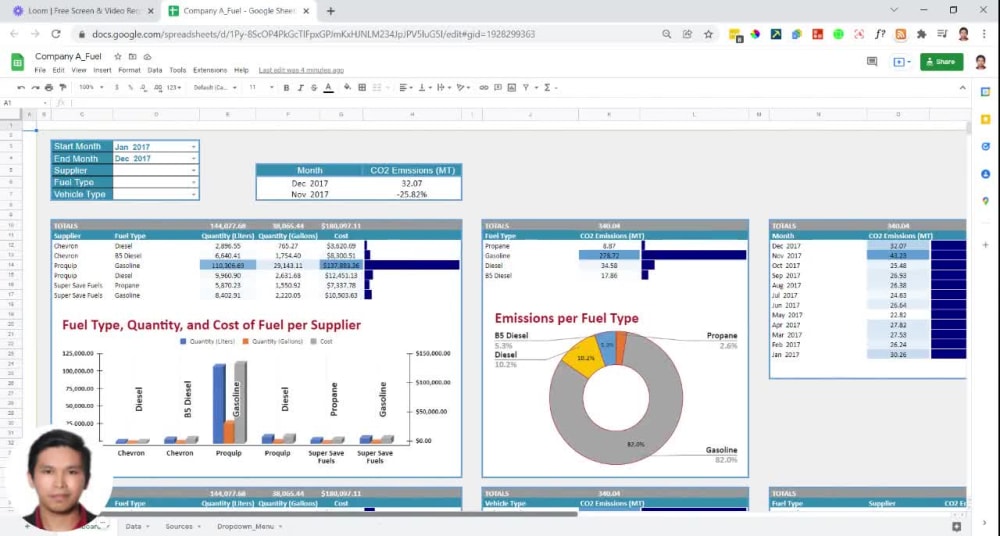Viewport: 1000px width, 536px height.
Task: Click the Name box showing A1
Action: 24,103
